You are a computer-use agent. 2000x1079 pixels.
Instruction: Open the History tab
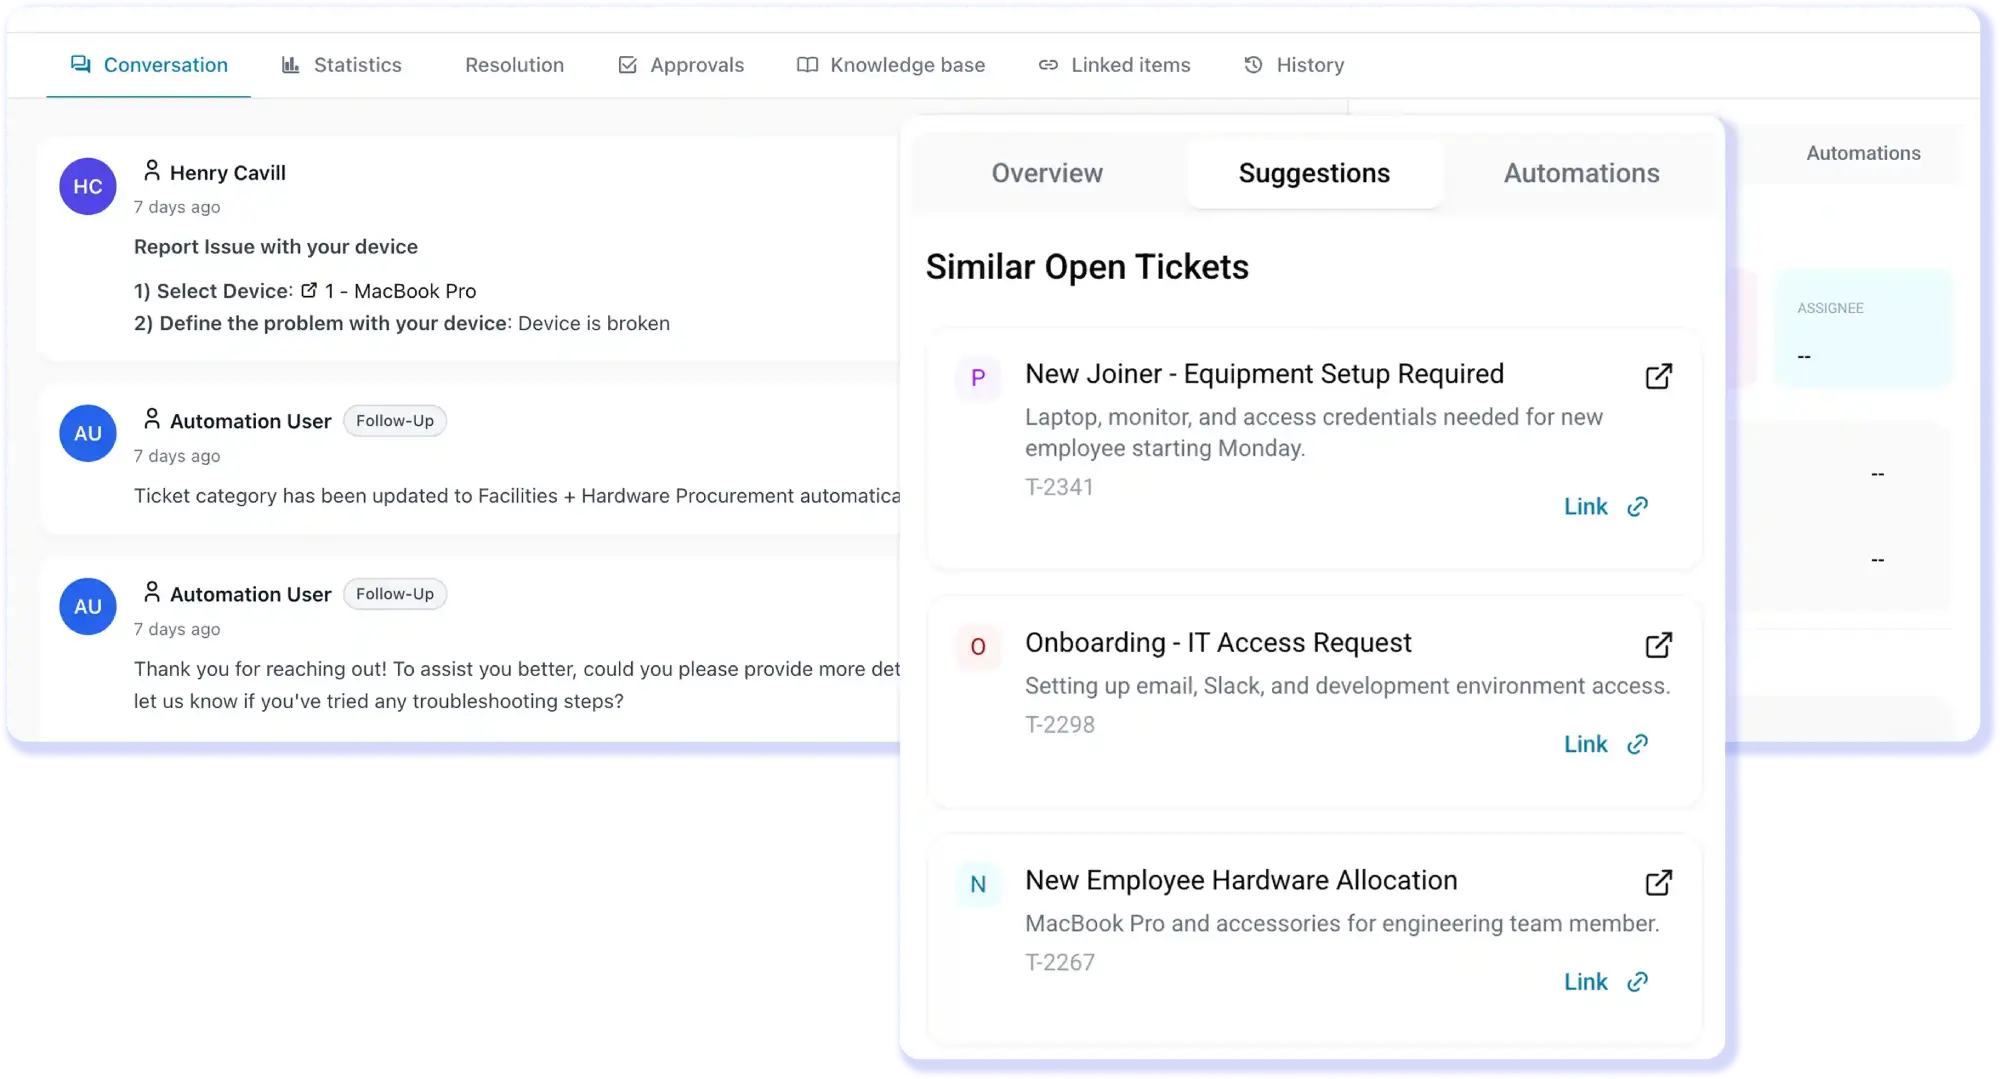(x=1294, y=65)
